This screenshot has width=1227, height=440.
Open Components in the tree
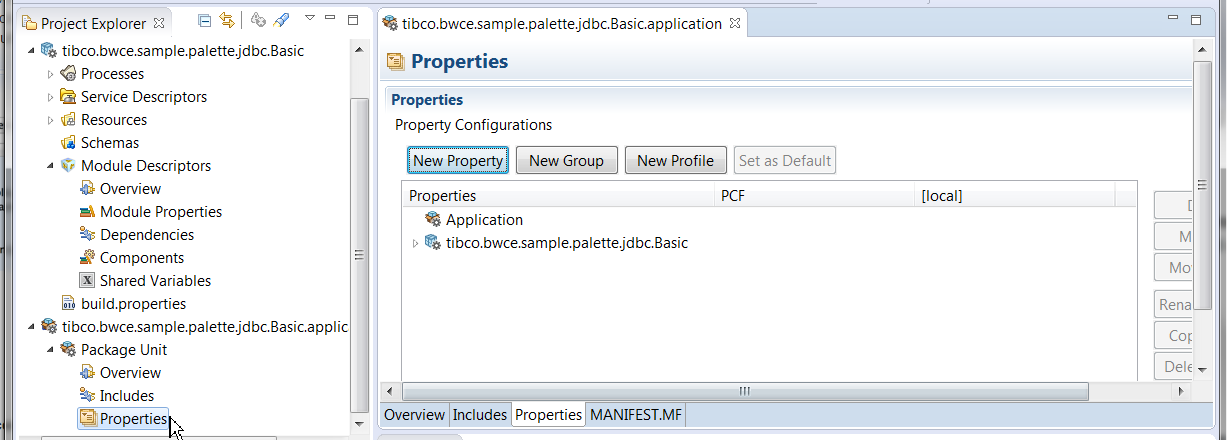(x=141, y=258)
